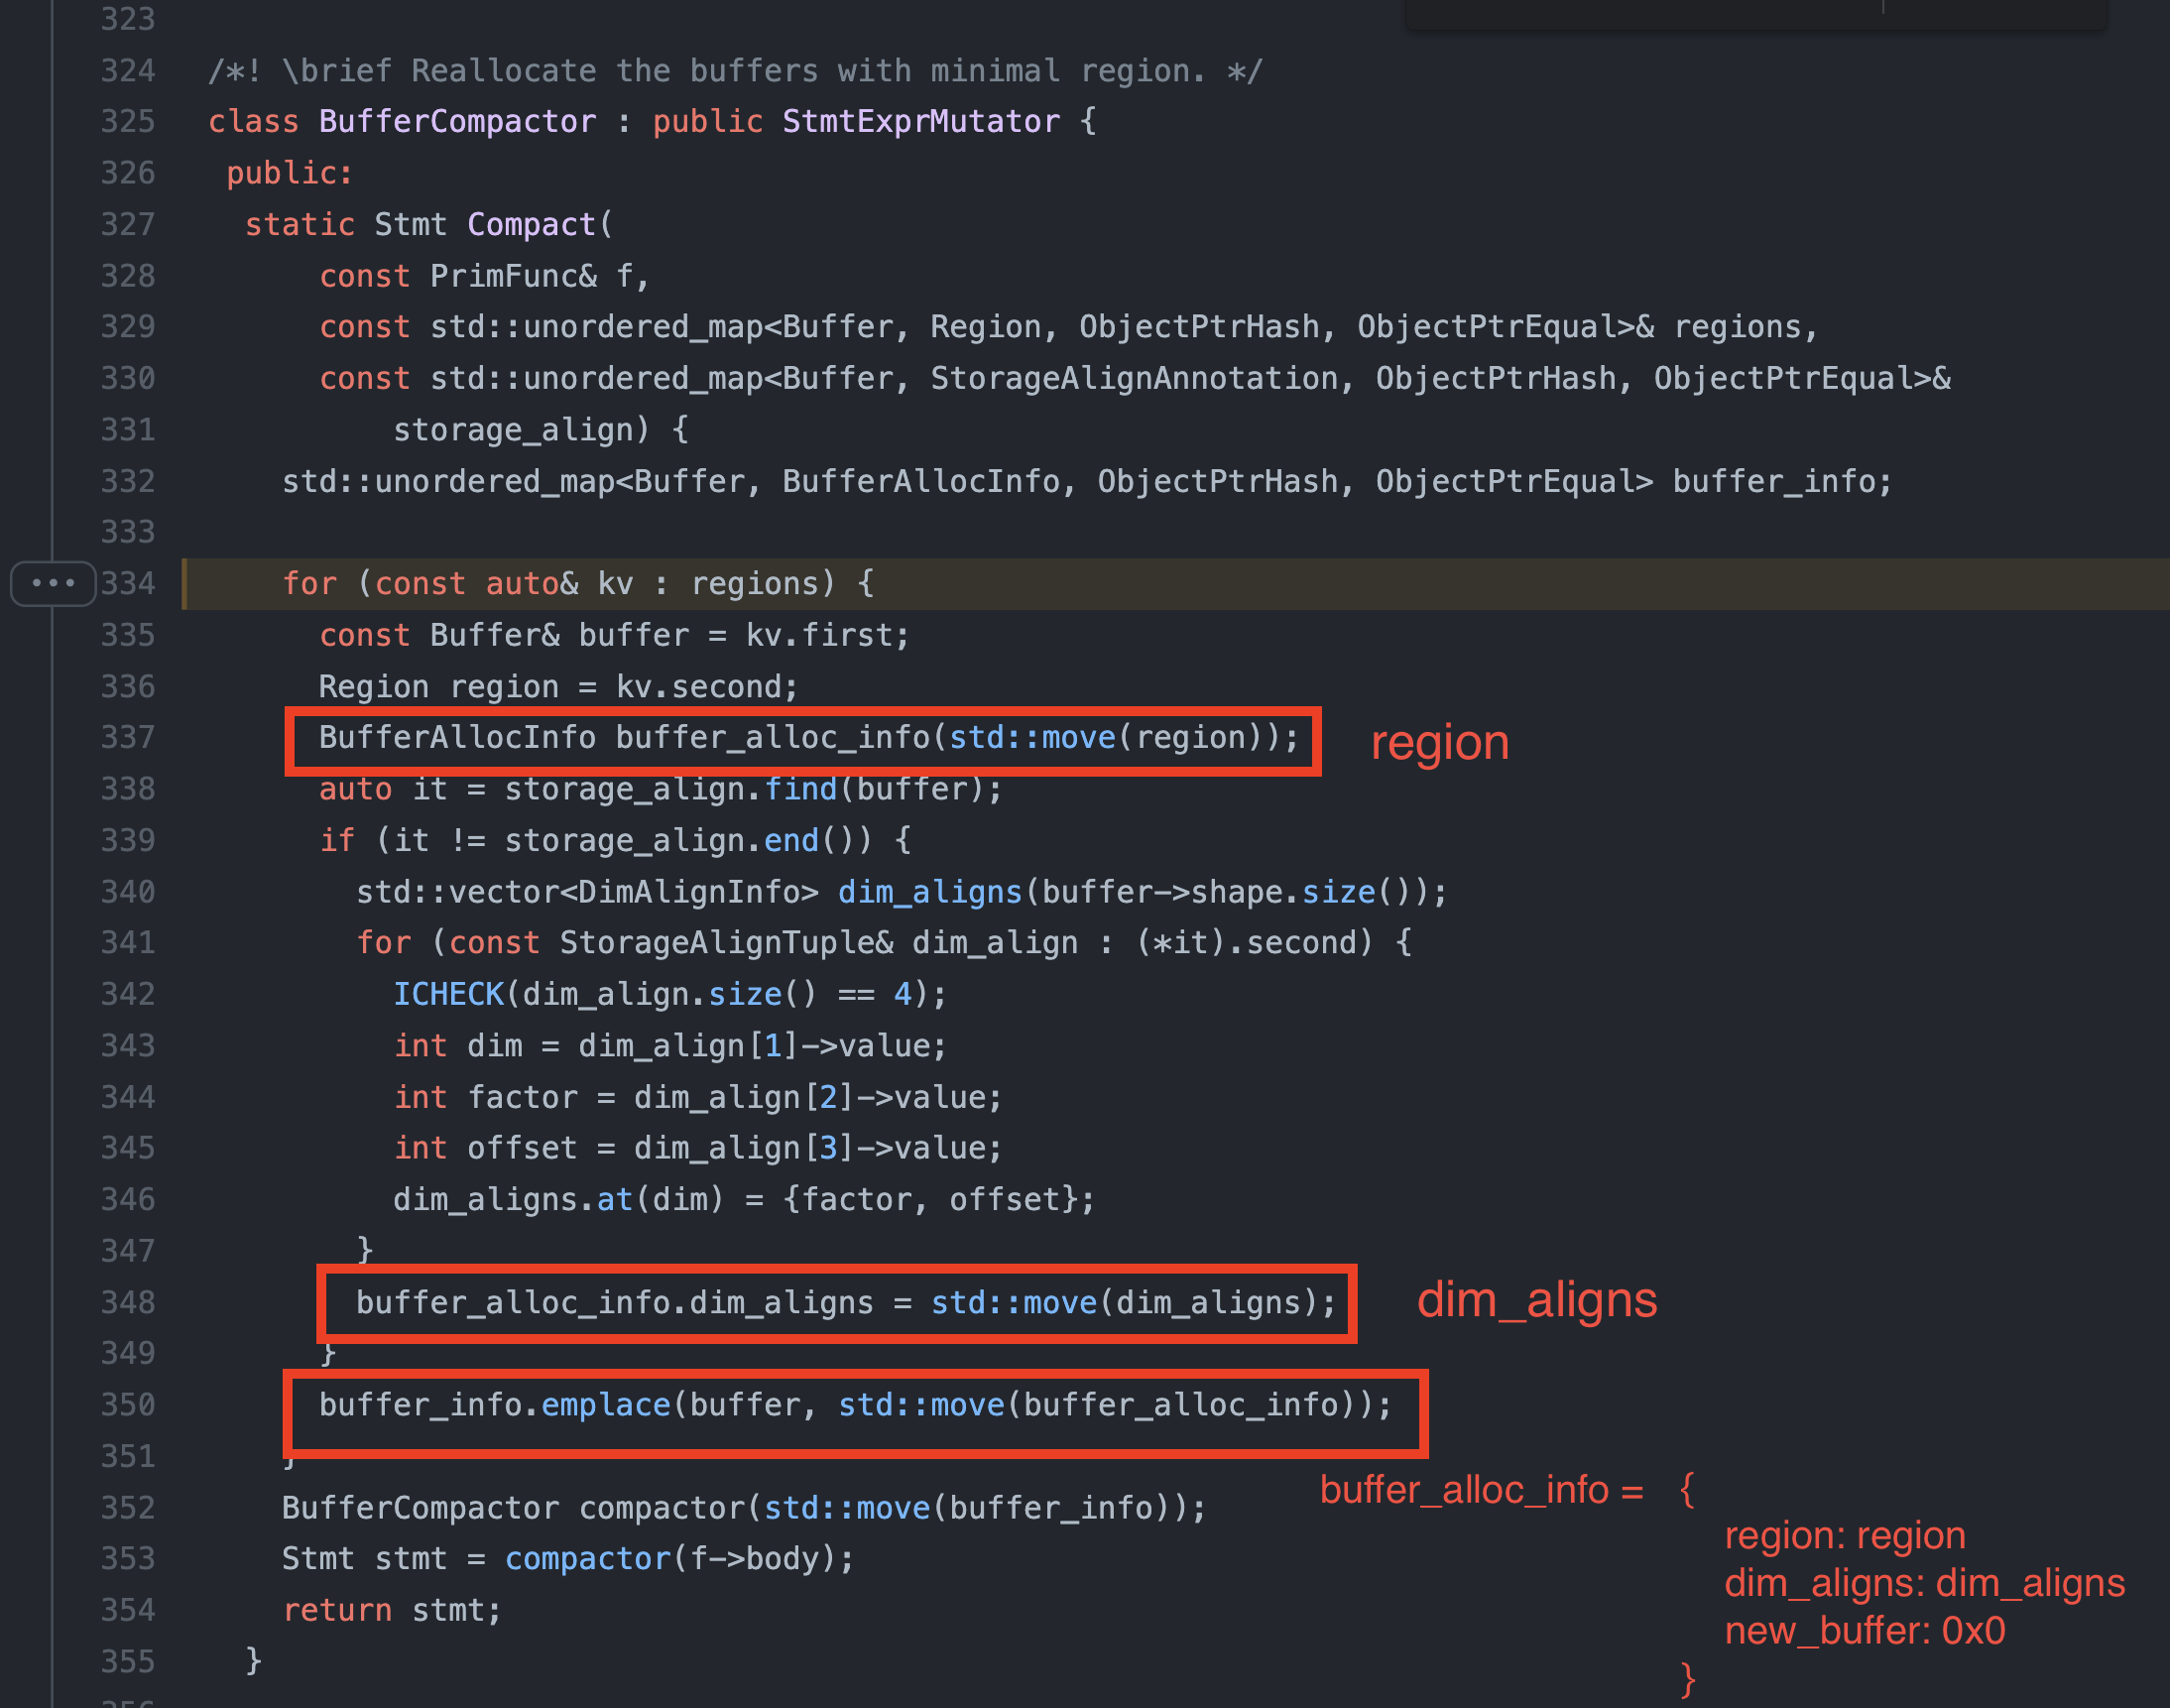Click line number 337

click(128, 737)
